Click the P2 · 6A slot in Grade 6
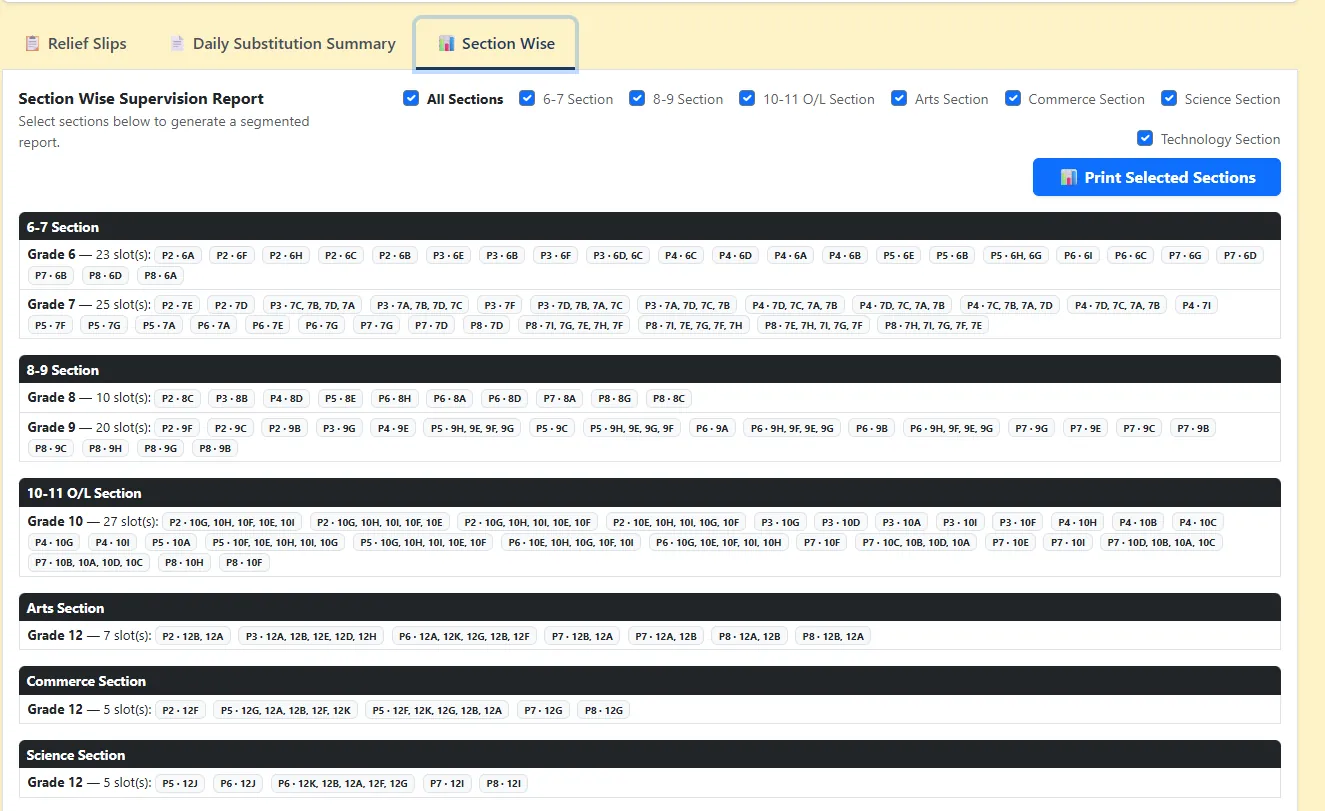 pyautogui.click(x=179, y=255)
